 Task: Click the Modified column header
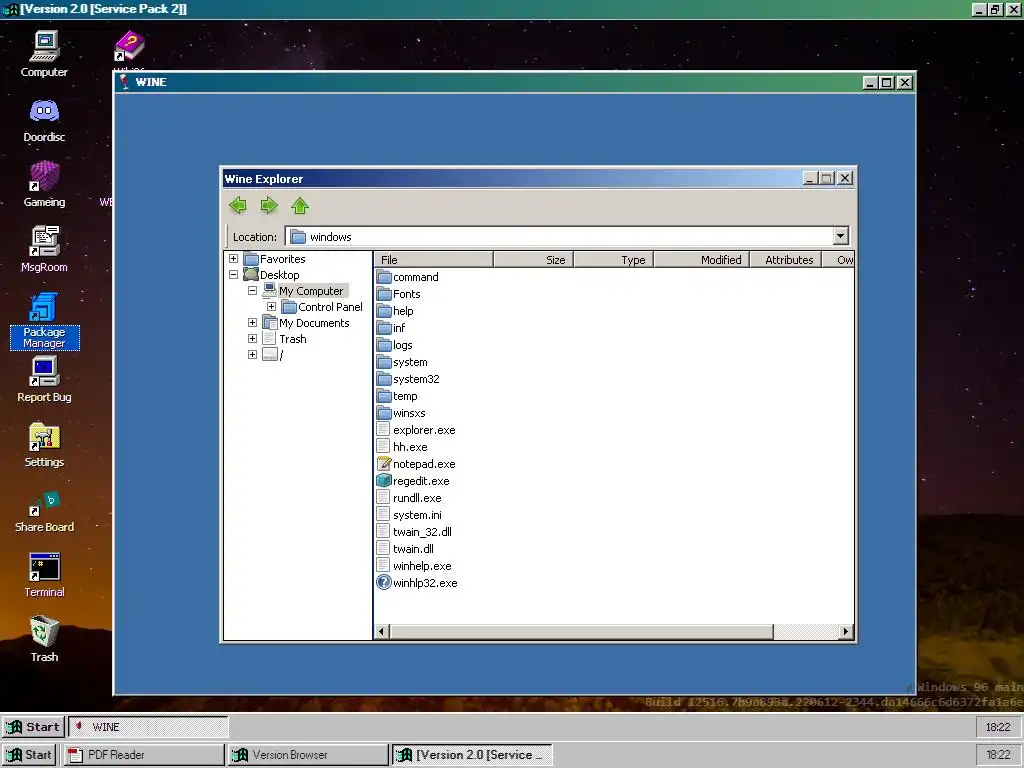point(701,259)
